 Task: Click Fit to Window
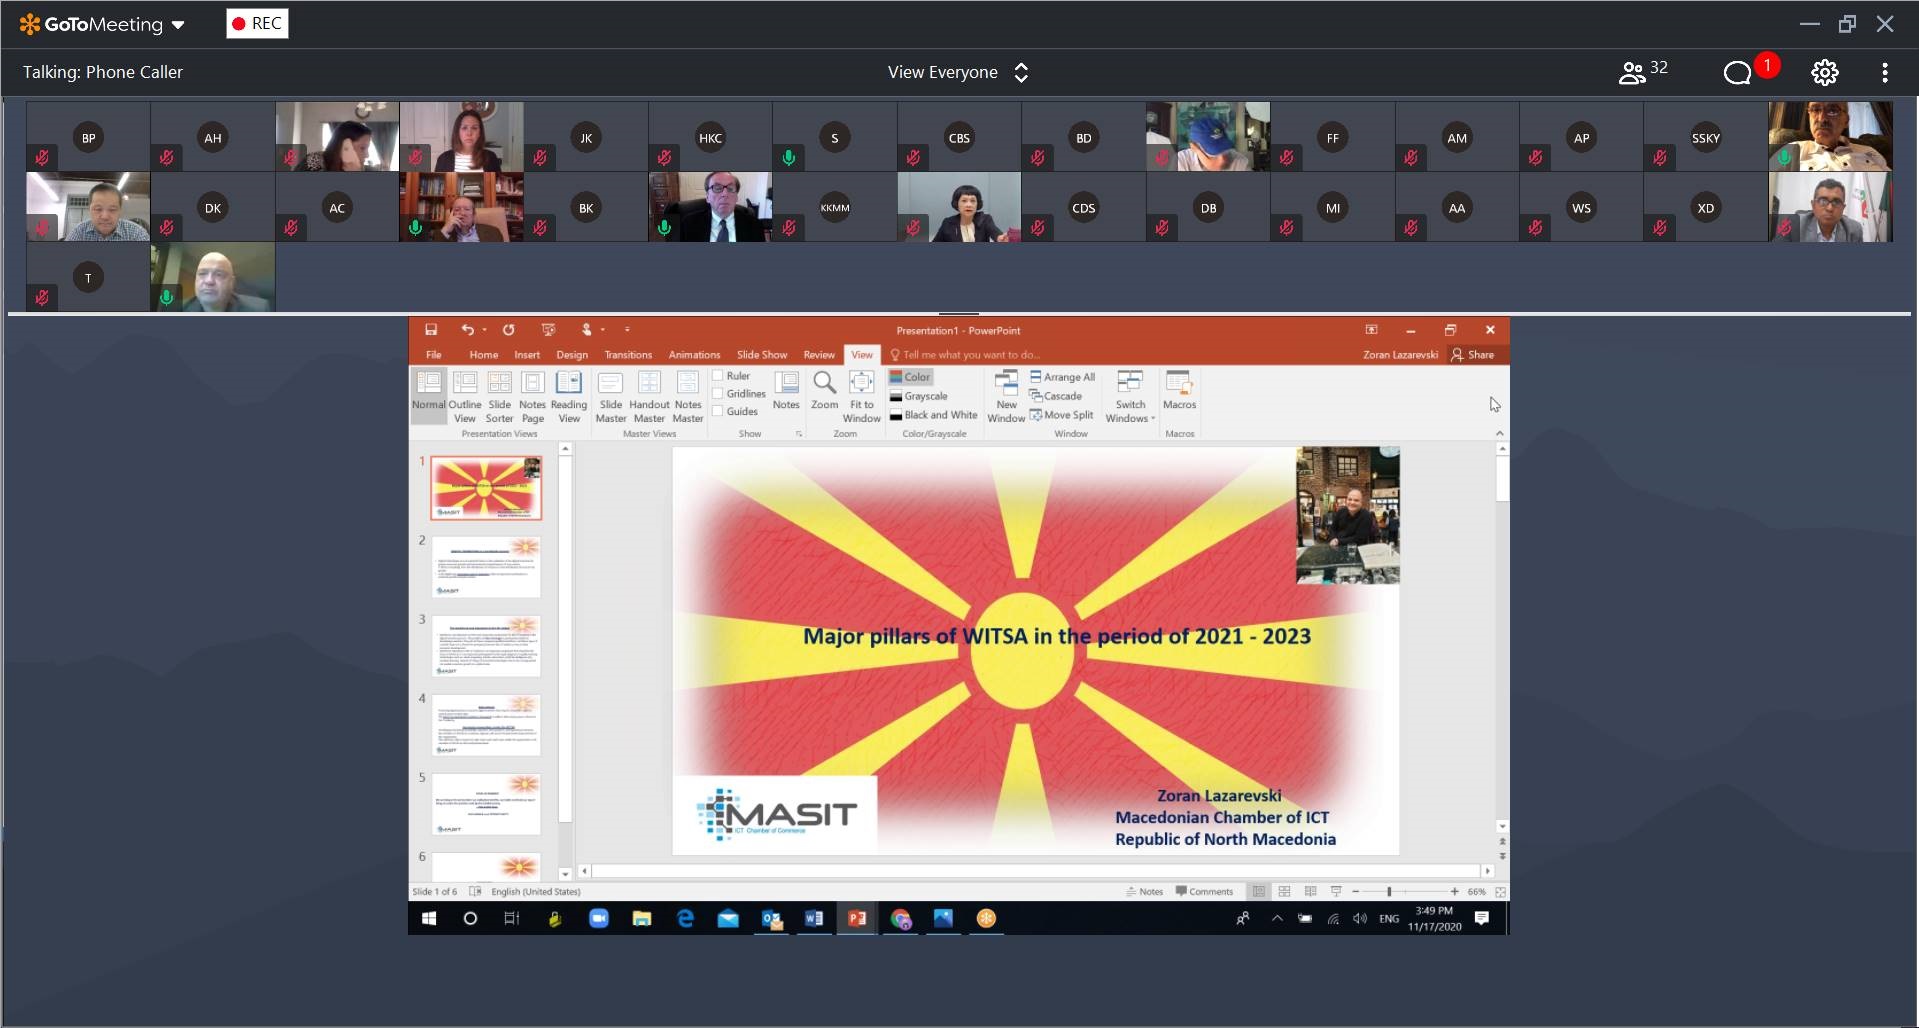point(861,397)
